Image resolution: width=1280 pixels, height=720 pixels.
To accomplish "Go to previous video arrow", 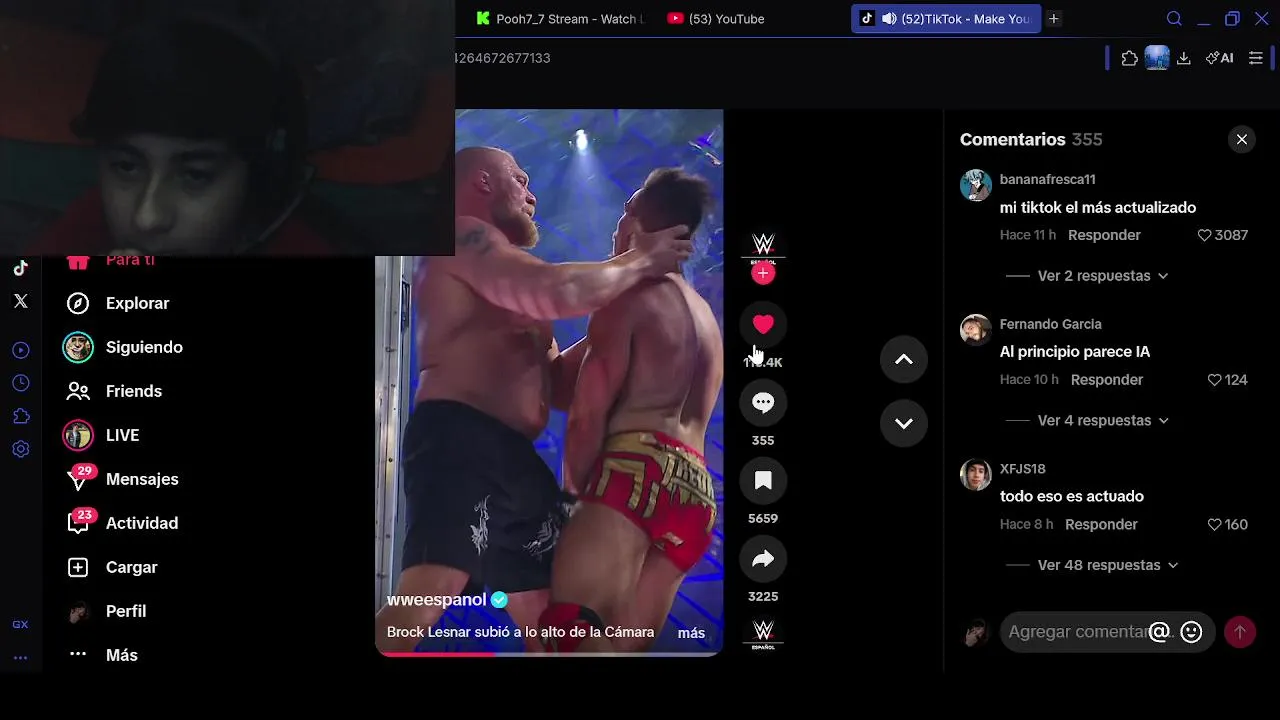I will 903,360.
